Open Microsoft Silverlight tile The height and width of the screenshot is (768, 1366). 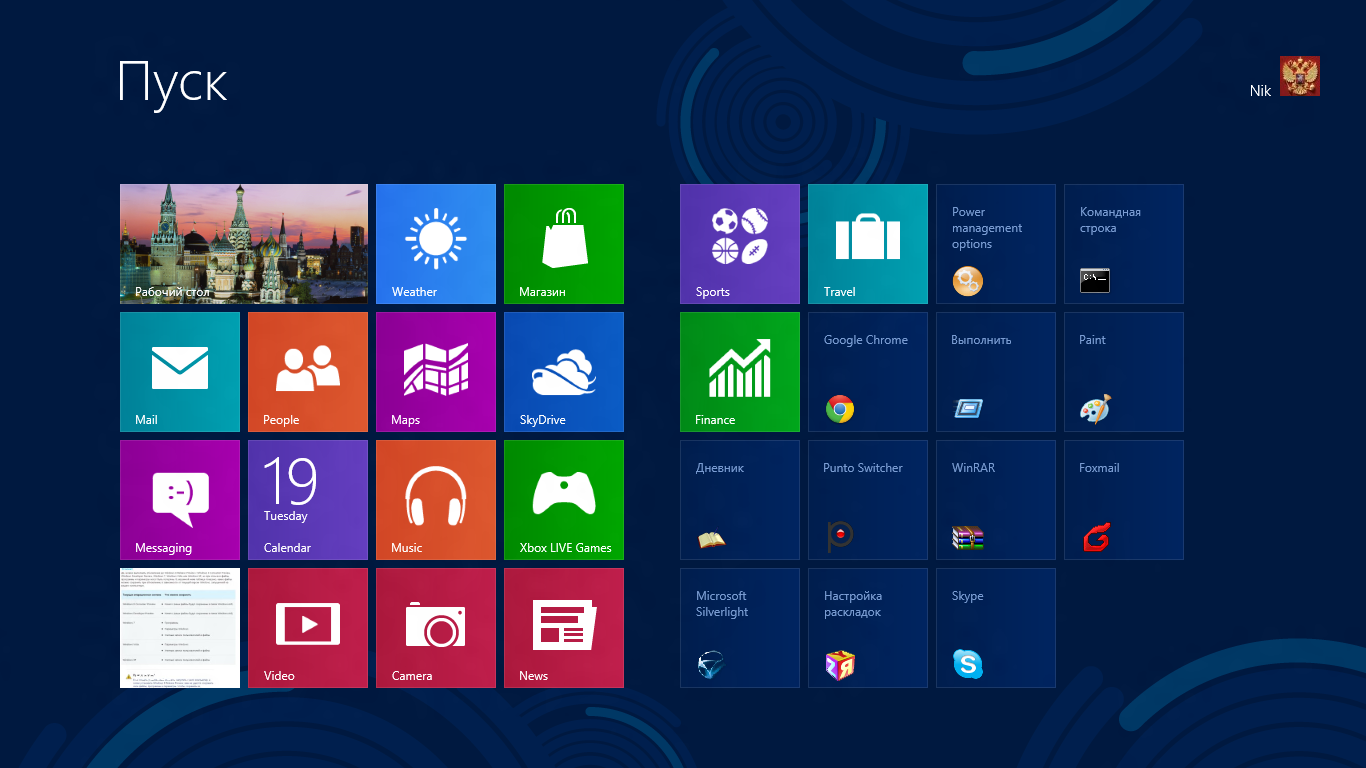click(x=740, y=628)
